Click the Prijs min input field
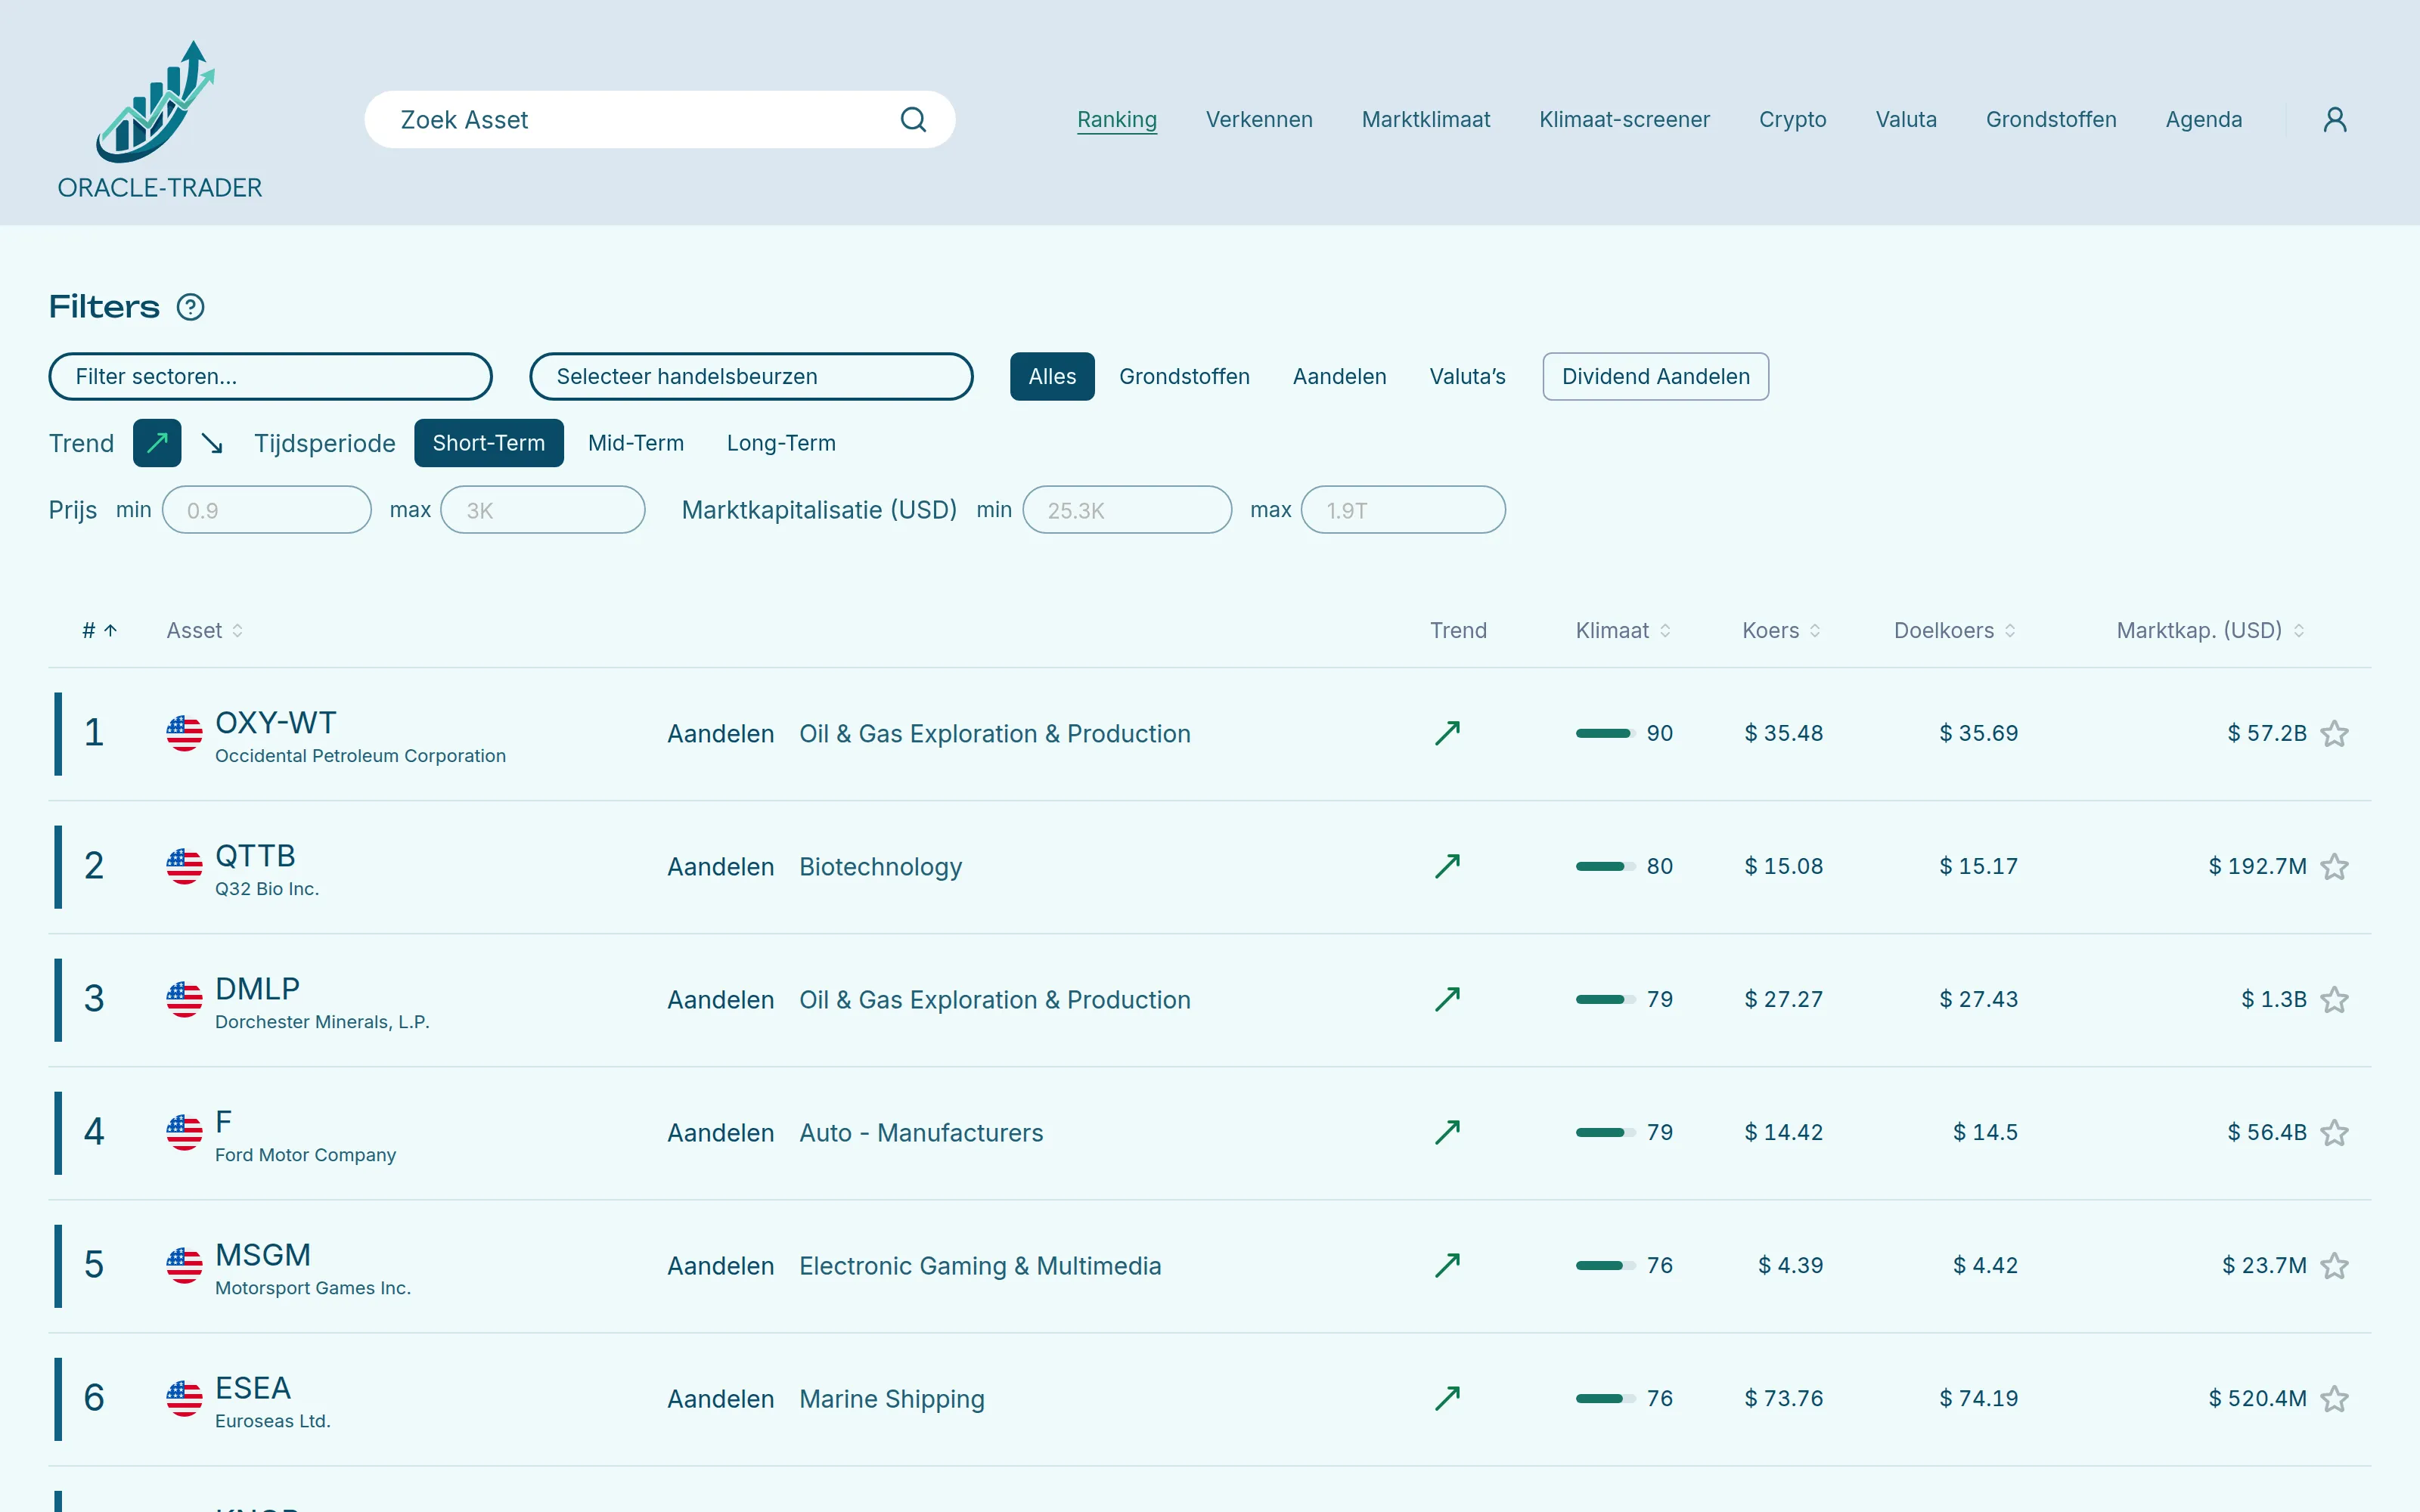The image size is (2420, 1512). (x=266, y=510)
